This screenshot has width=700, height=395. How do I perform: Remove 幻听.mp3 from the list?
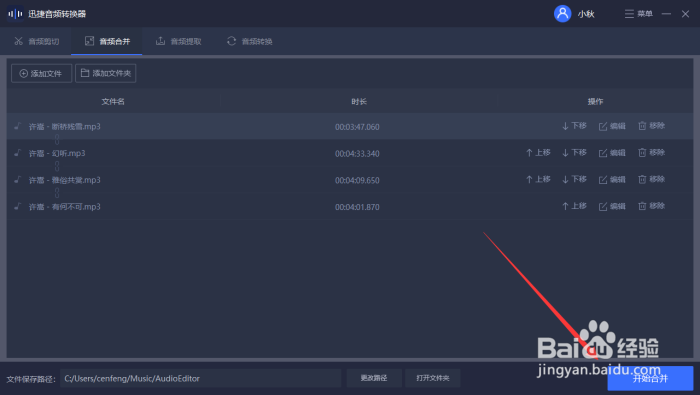(x=651, y=153)
